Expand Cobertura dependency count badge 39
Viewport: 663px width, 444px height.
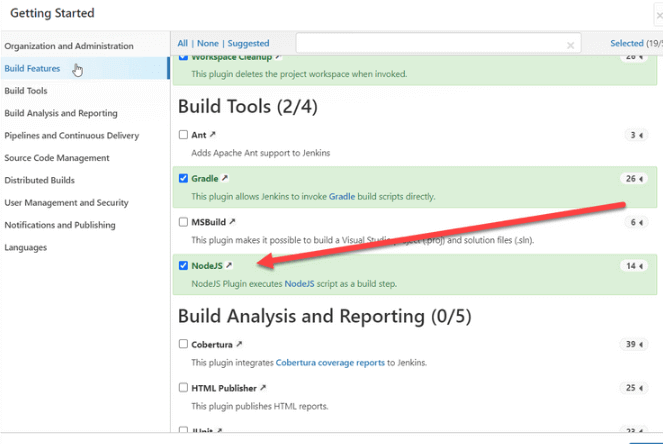pyautogui.click(x=634, y=344)
